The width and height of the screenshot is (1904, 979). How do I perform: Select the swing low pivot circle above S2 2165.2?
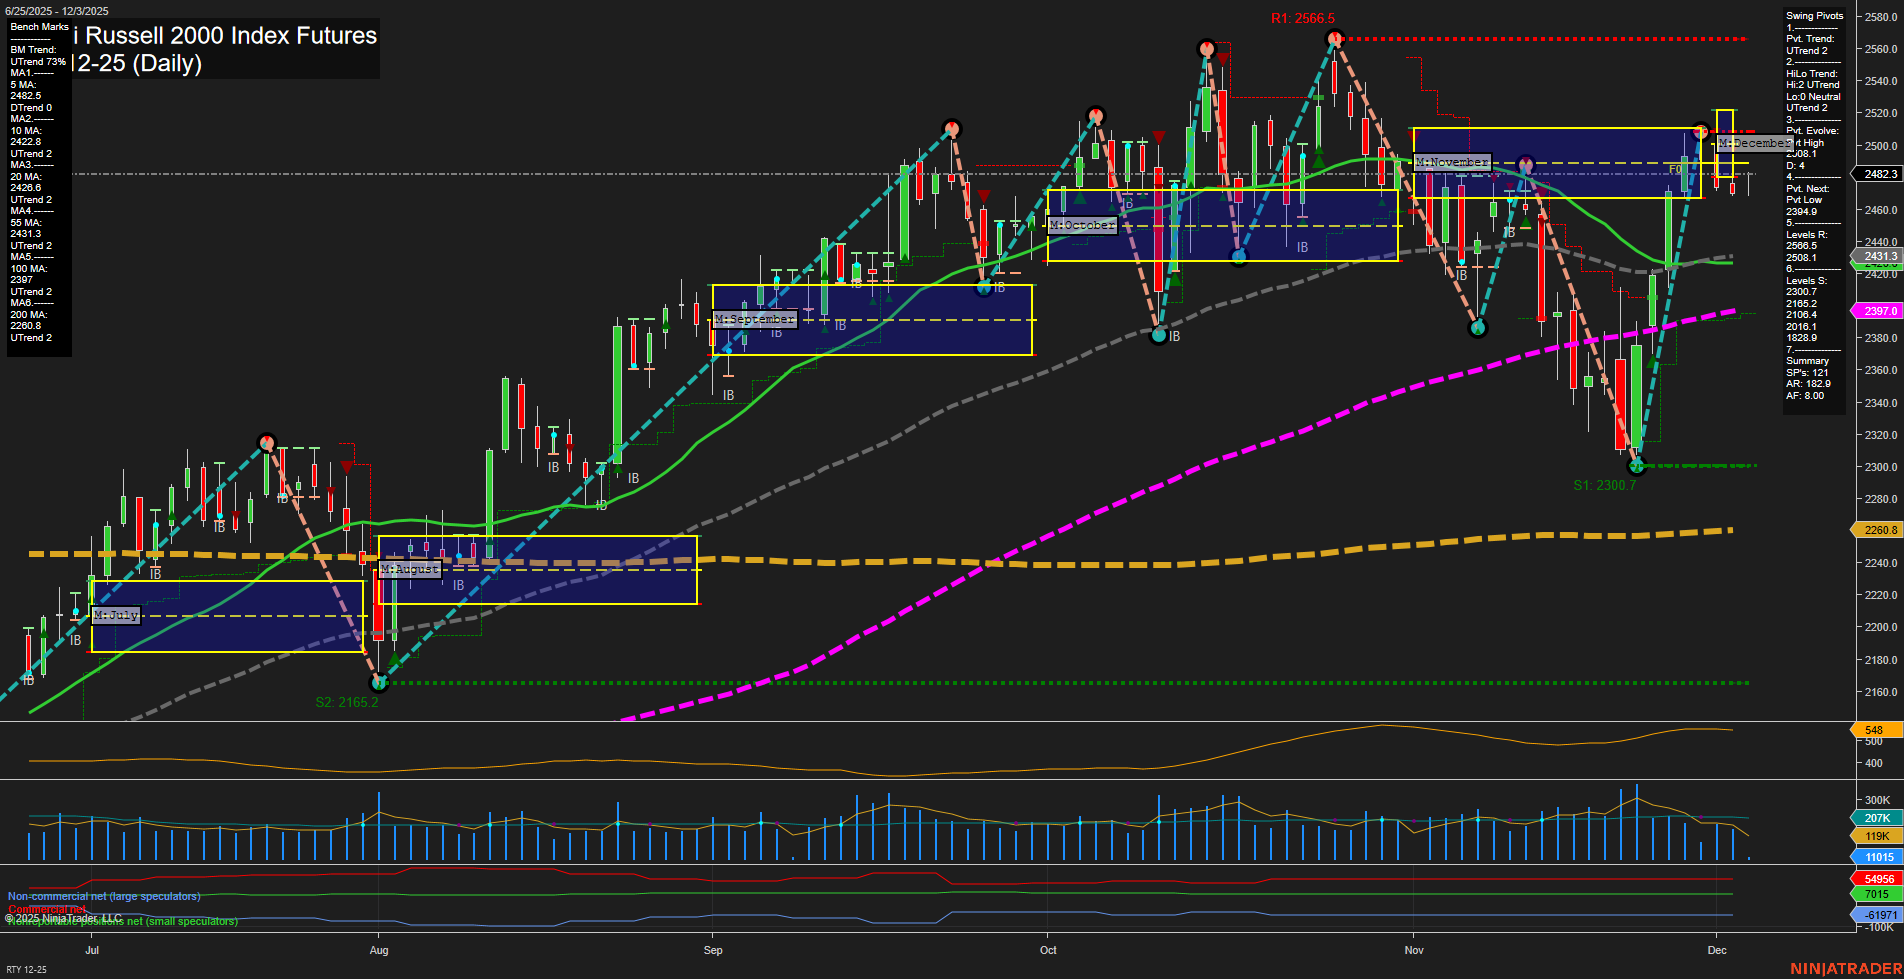[379, 683]
